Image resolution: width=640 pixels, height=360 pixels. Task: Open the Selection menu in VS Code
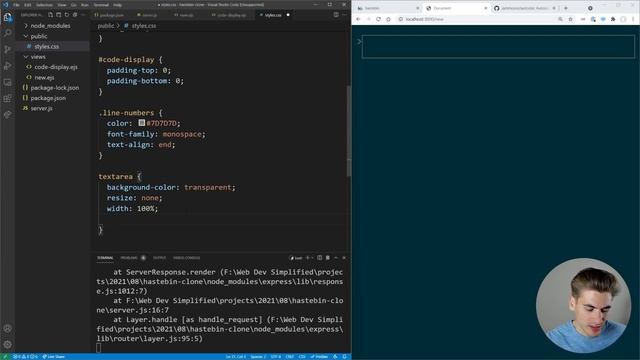[x=44, y=4]
